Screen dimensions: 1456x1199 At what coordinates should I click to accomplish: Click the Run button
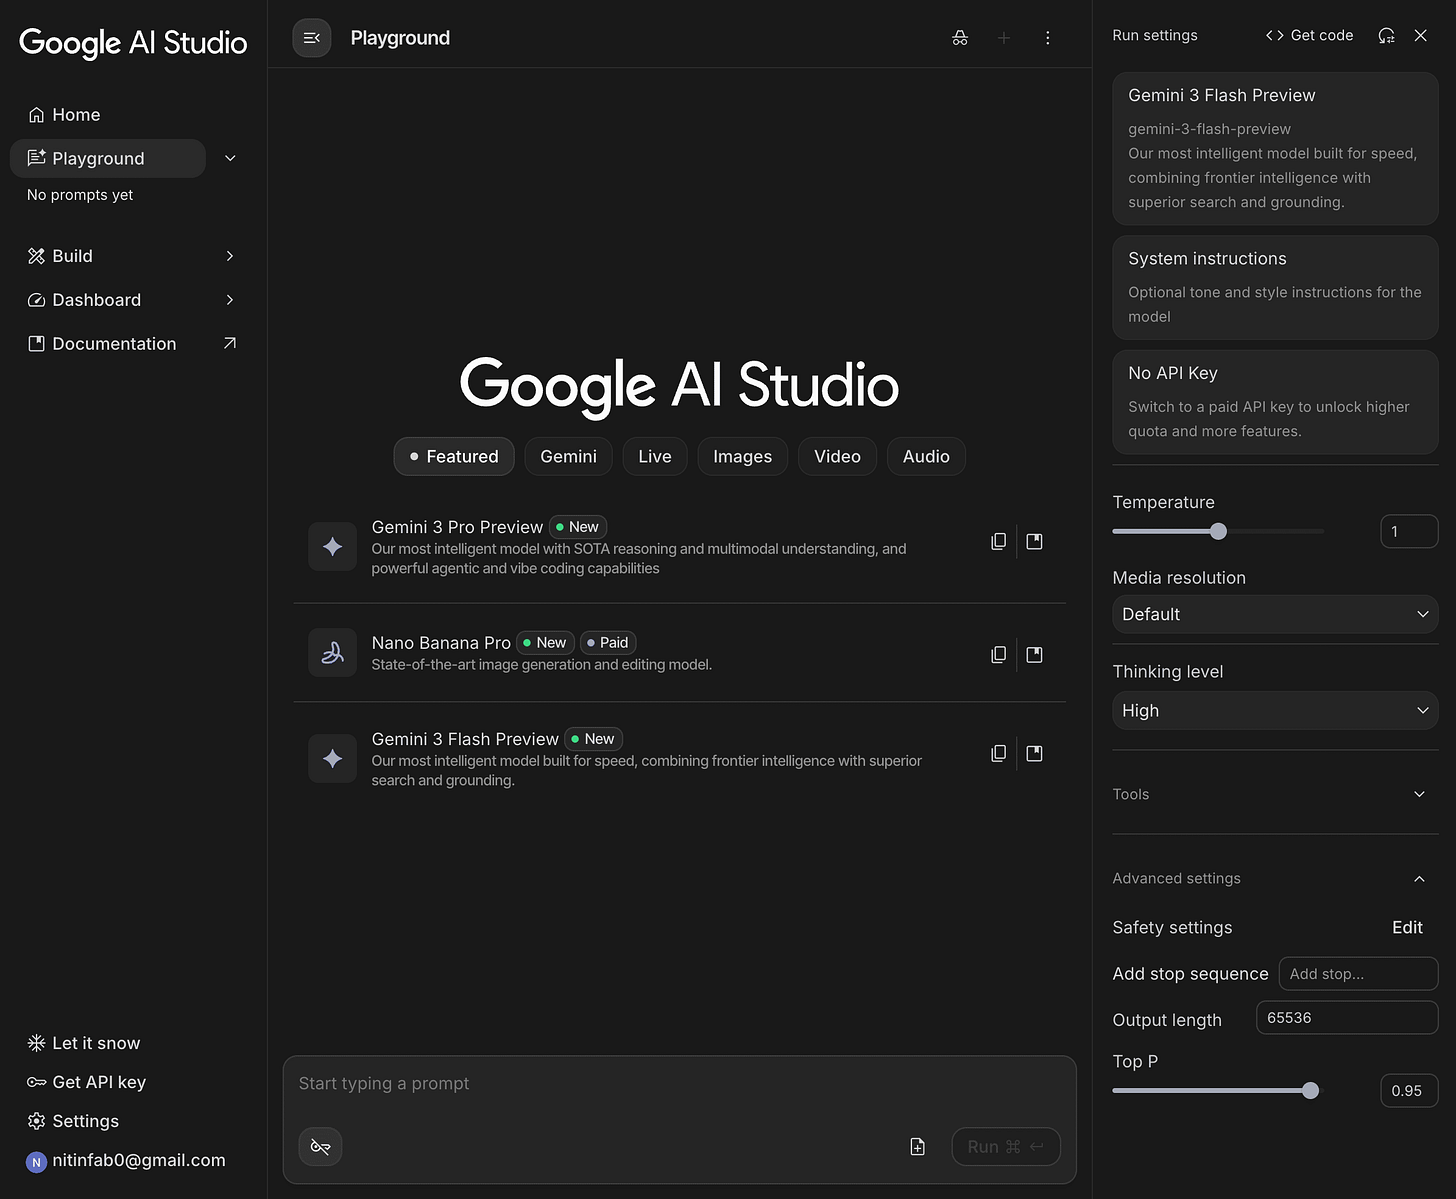1006,1147
